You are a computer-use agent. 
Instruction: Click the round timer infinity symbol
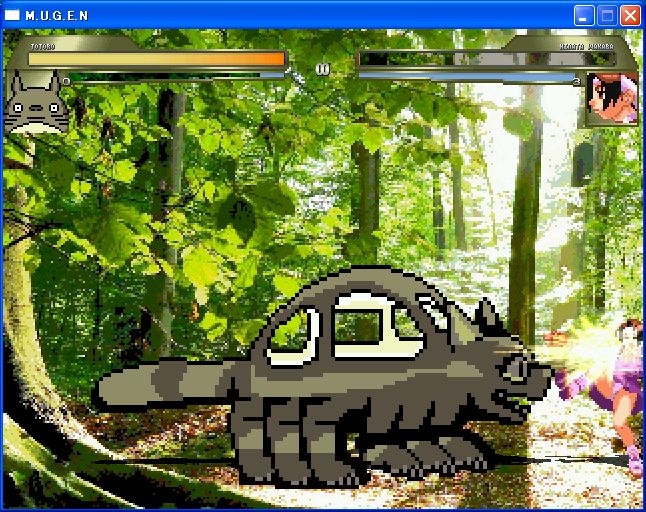(323, 69)
